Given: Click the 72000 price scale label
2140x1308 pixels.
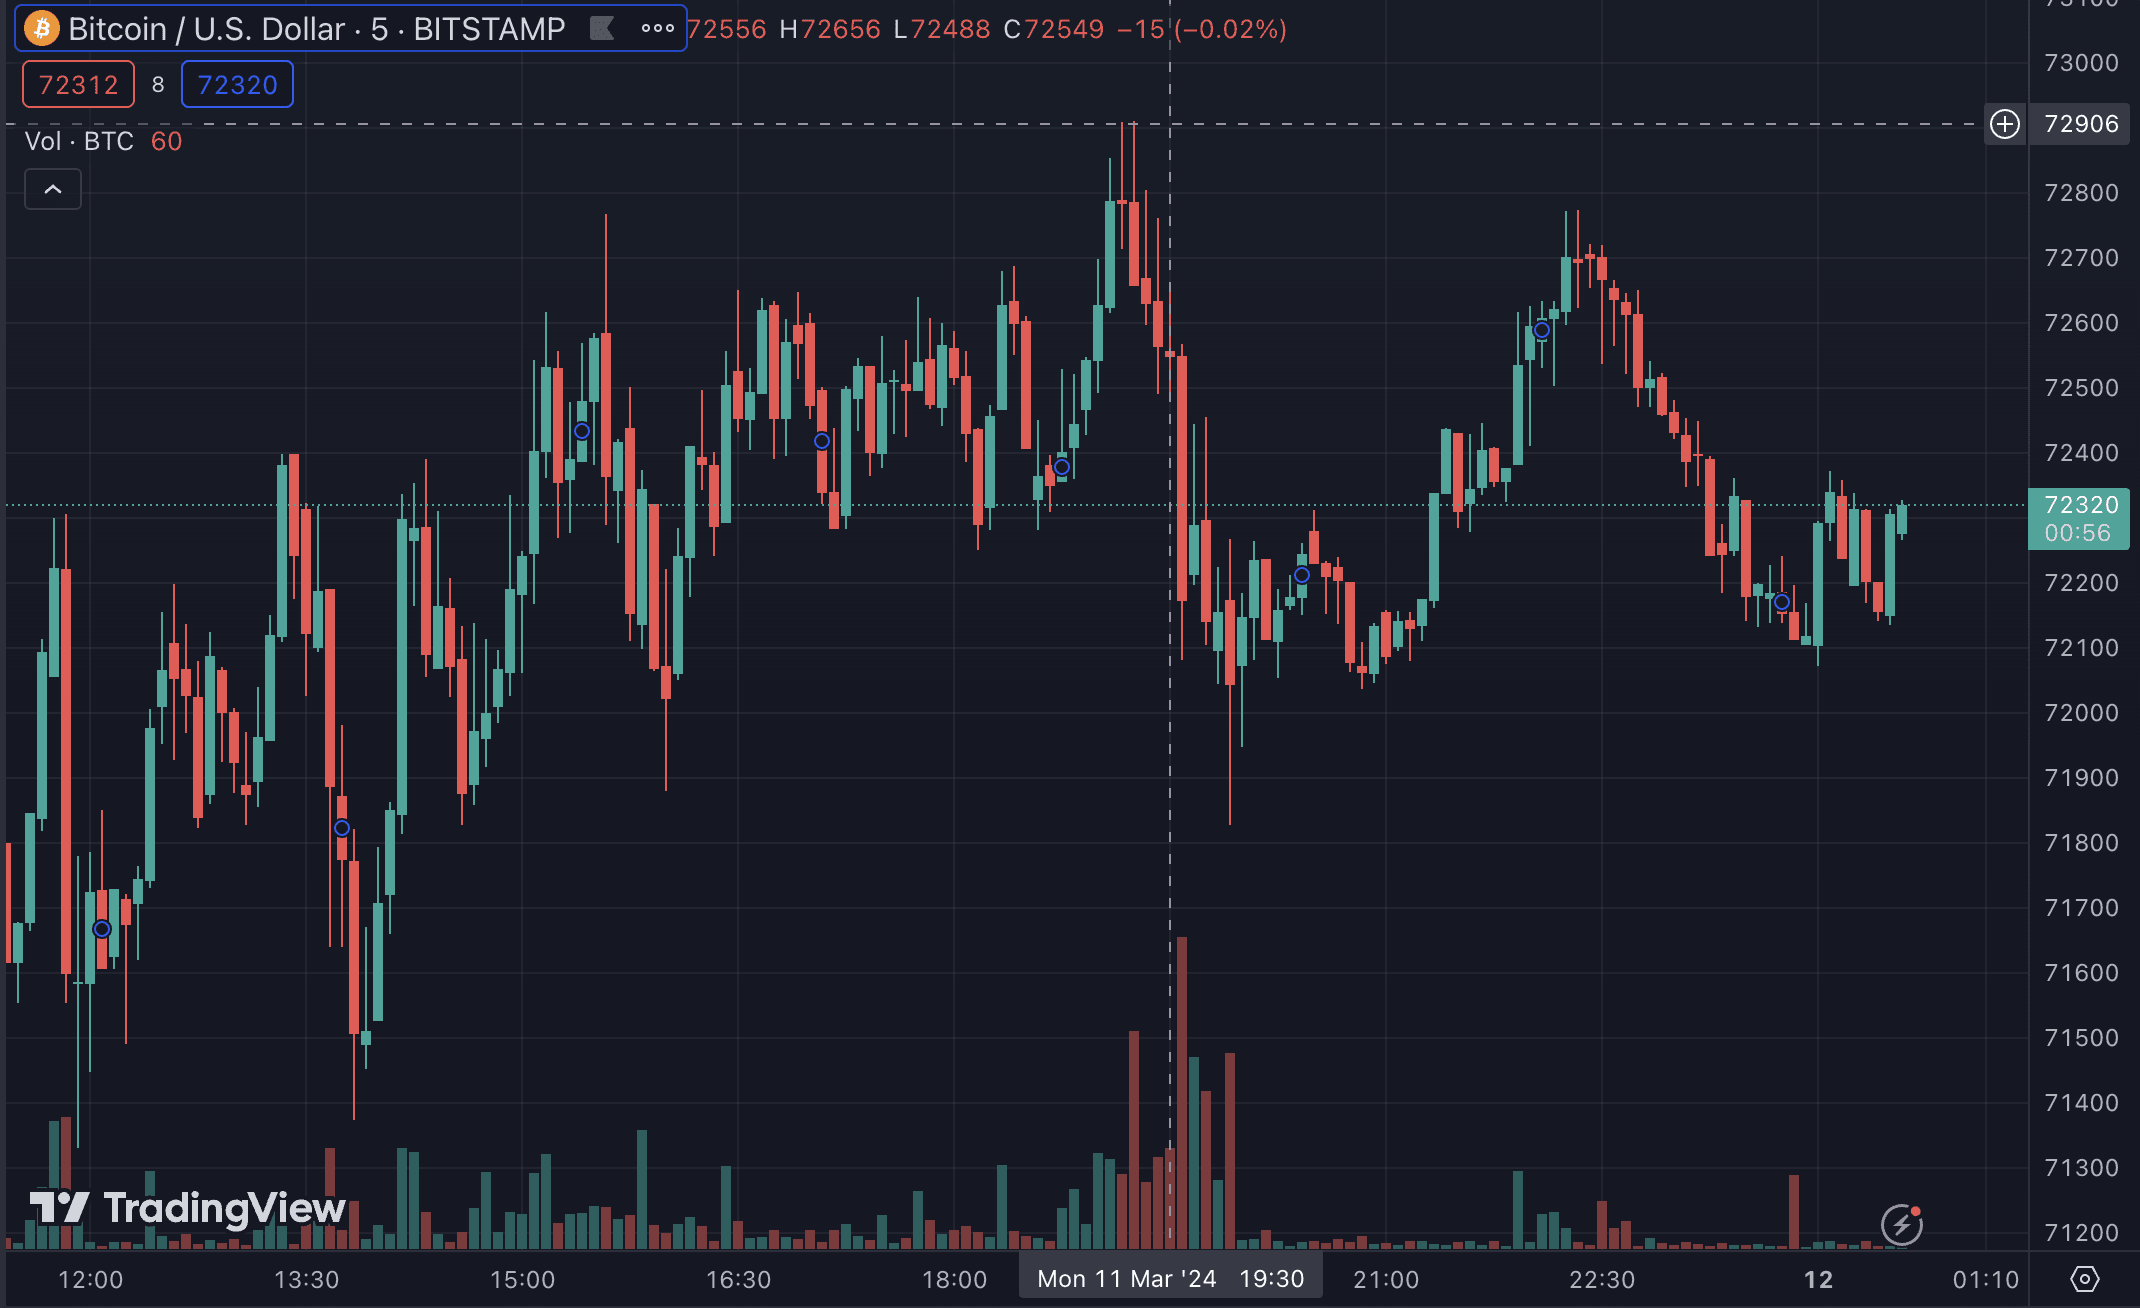Looking at the screenshot, I should [2081, 713].
